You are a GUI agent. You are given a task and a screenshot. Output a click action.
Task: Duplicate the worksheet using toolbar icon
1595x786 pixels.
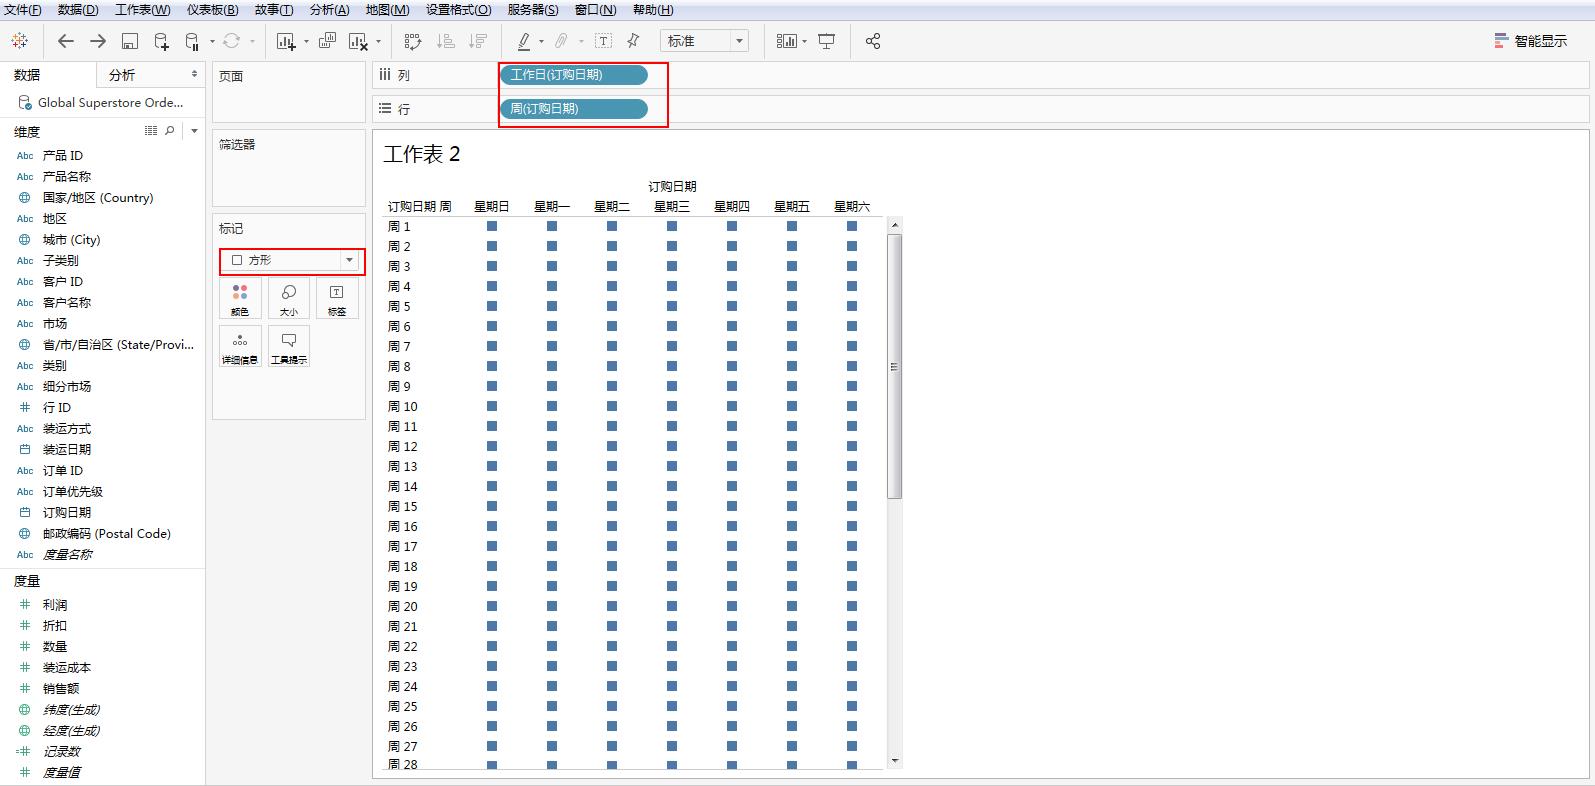point(327,41)
